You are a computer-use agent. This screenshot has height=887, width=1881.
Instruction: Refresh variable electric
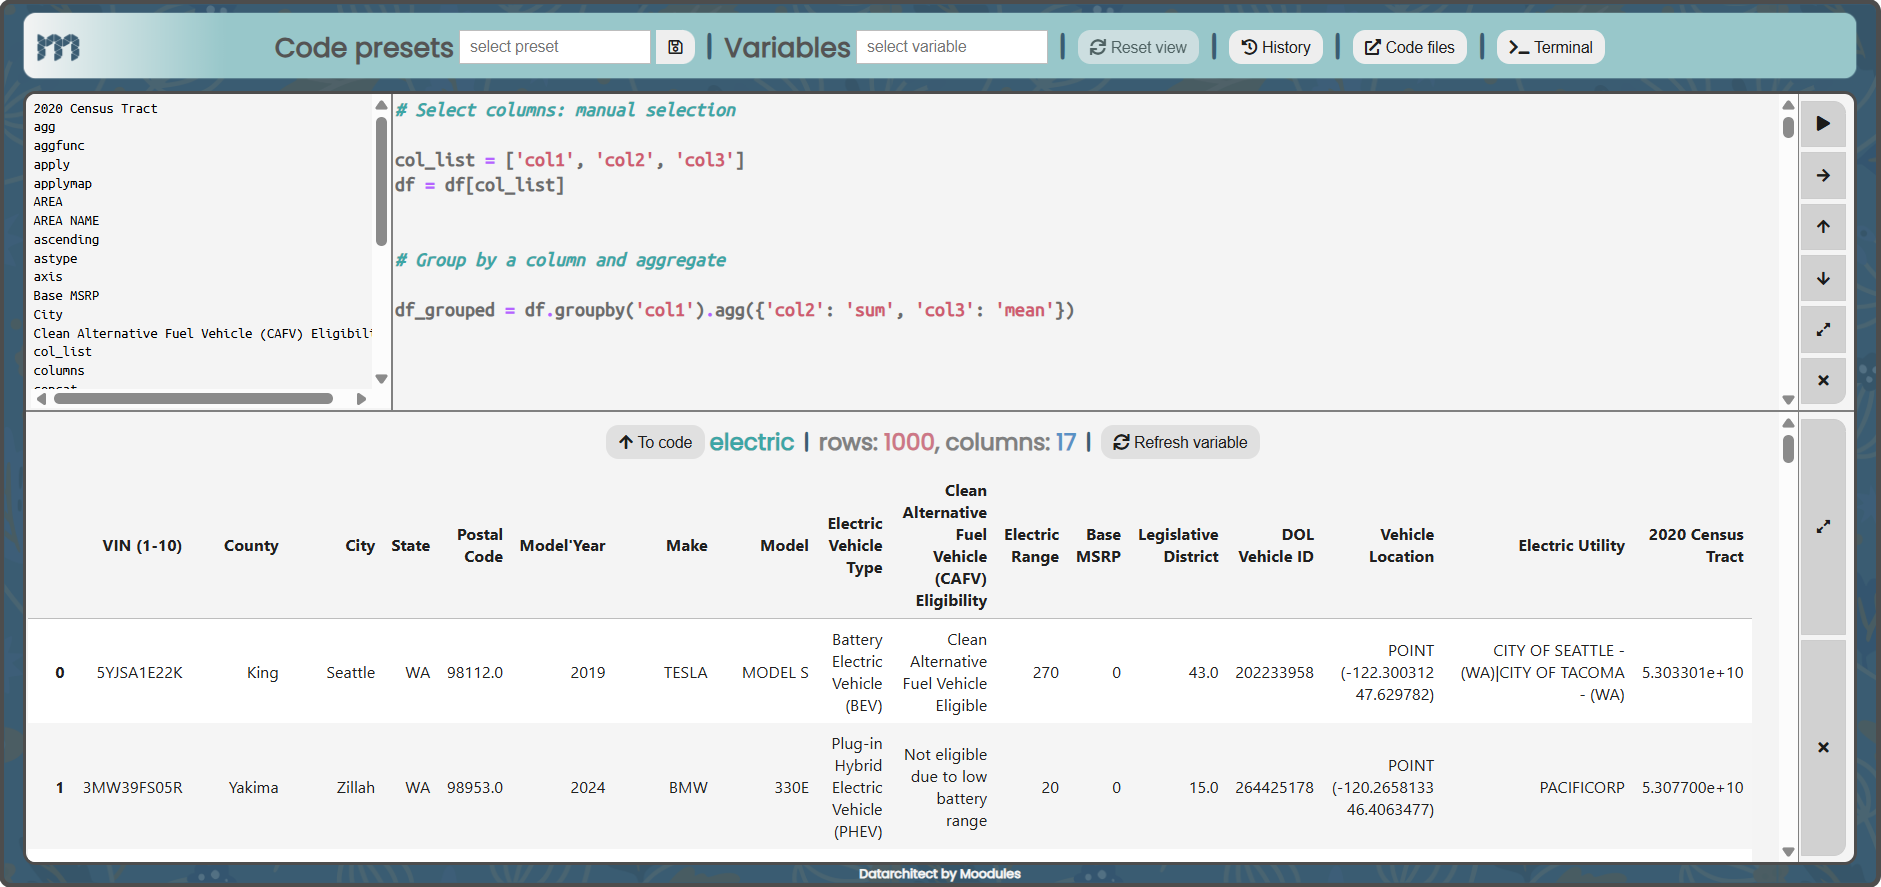click(1180, 442)
